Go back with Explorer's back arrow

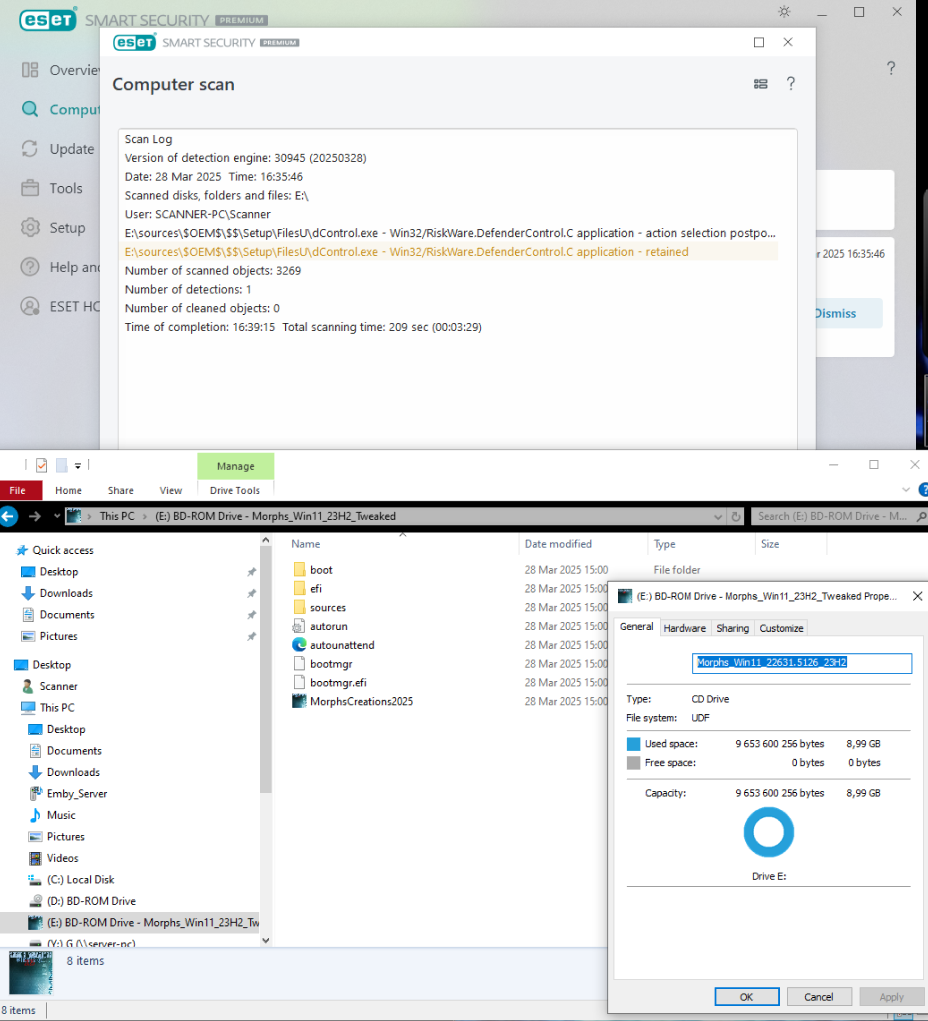tap(8, 516)
